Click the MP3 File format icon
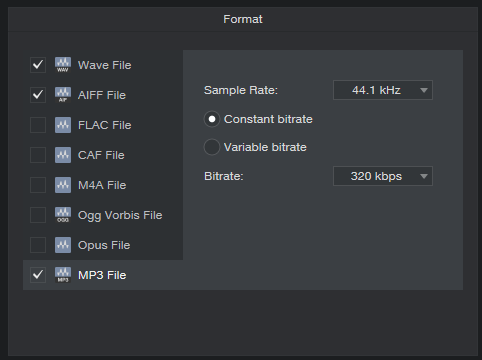 [x=63, y=275]
